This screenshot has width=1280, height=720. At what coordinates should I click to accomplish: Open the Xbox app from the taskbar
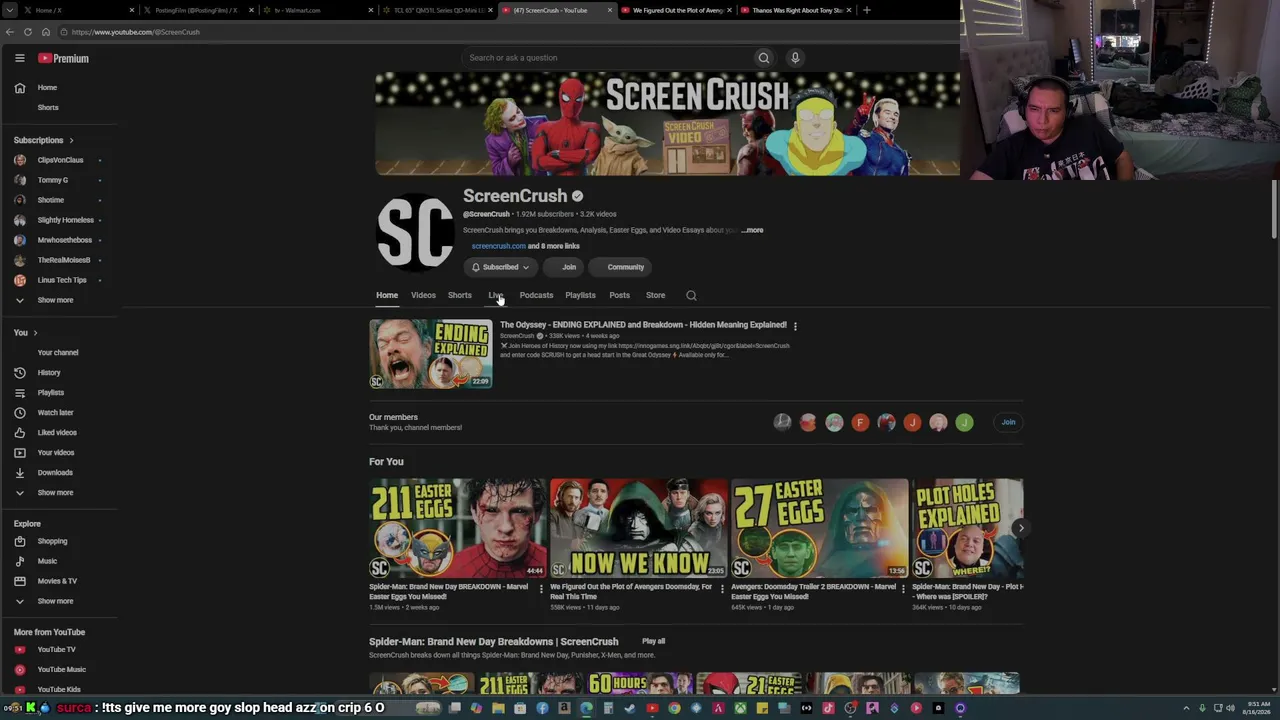pos(740,708)
